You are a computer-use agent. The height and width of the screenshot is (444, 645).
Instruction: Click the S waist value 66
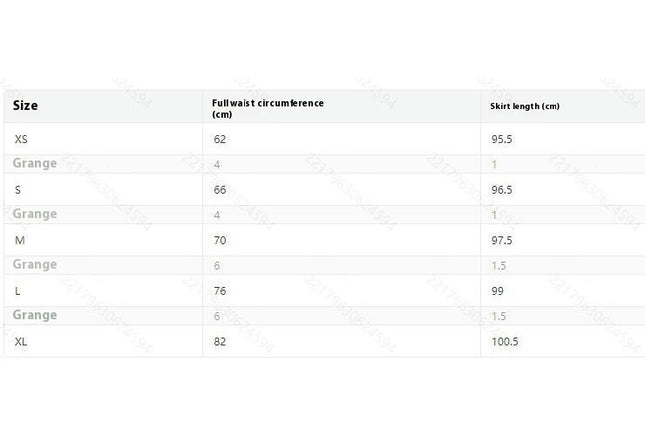[x=220, y=190]
